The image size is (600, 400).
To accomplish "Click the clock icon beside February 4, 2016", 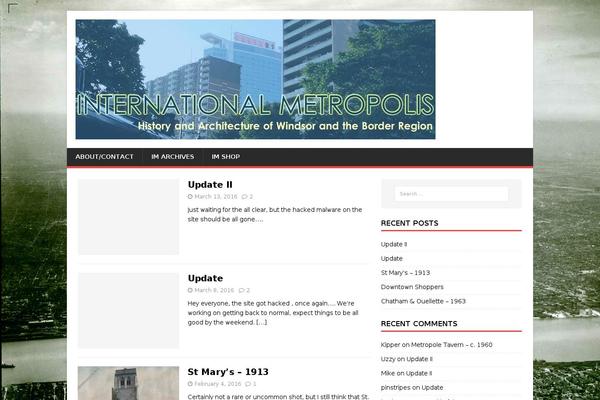I will [x=190, y=384].
